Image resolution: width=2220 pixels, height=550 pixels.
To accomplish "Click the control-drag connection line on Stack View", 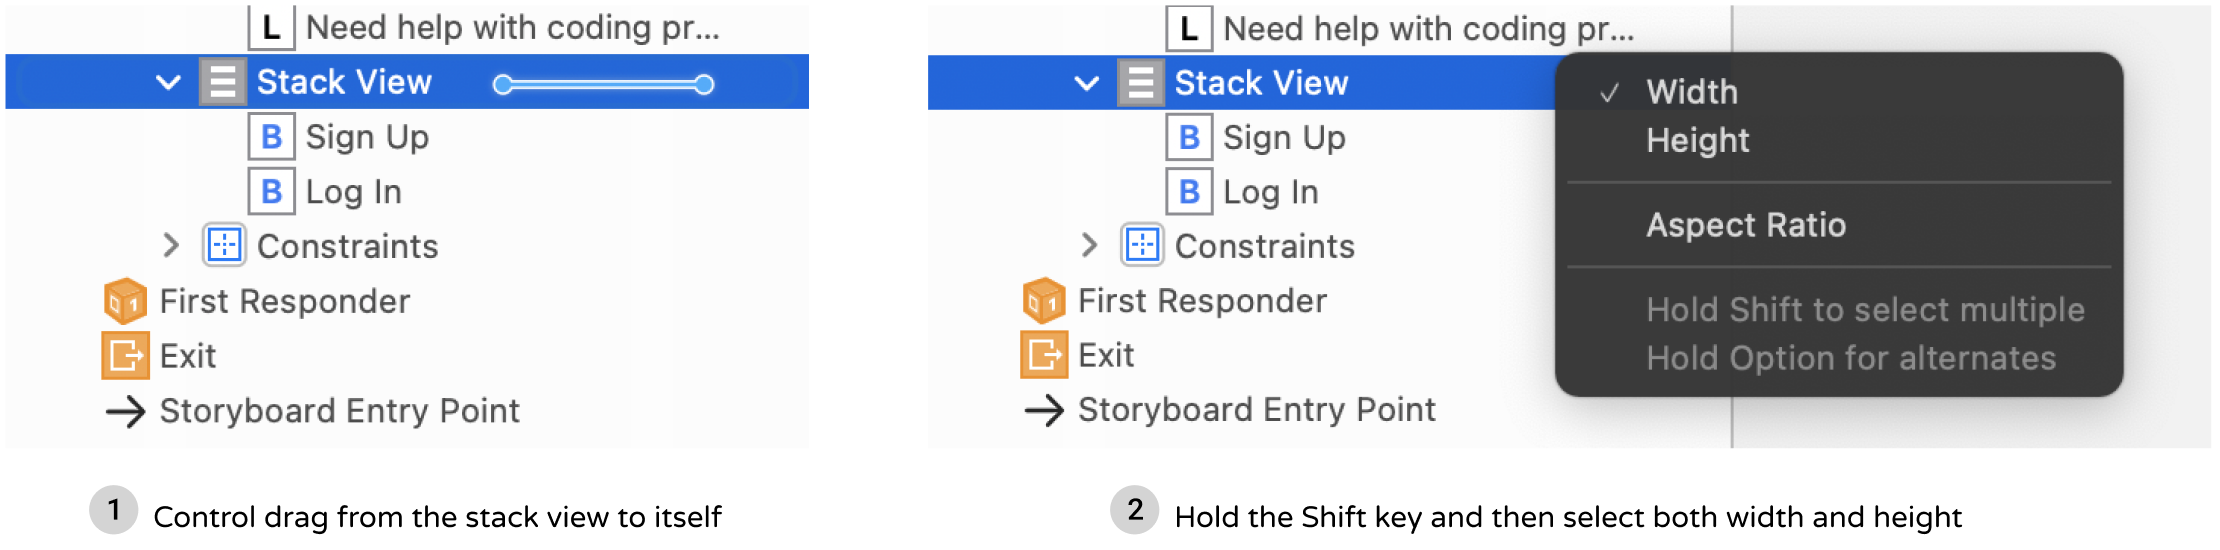I will pos(603,85).
